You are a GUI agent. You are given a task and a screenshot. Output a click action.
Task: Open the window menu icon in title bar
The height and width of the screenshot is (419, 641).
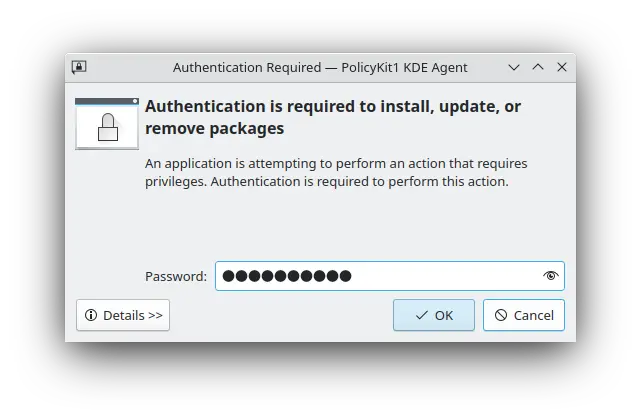(79, 67)
